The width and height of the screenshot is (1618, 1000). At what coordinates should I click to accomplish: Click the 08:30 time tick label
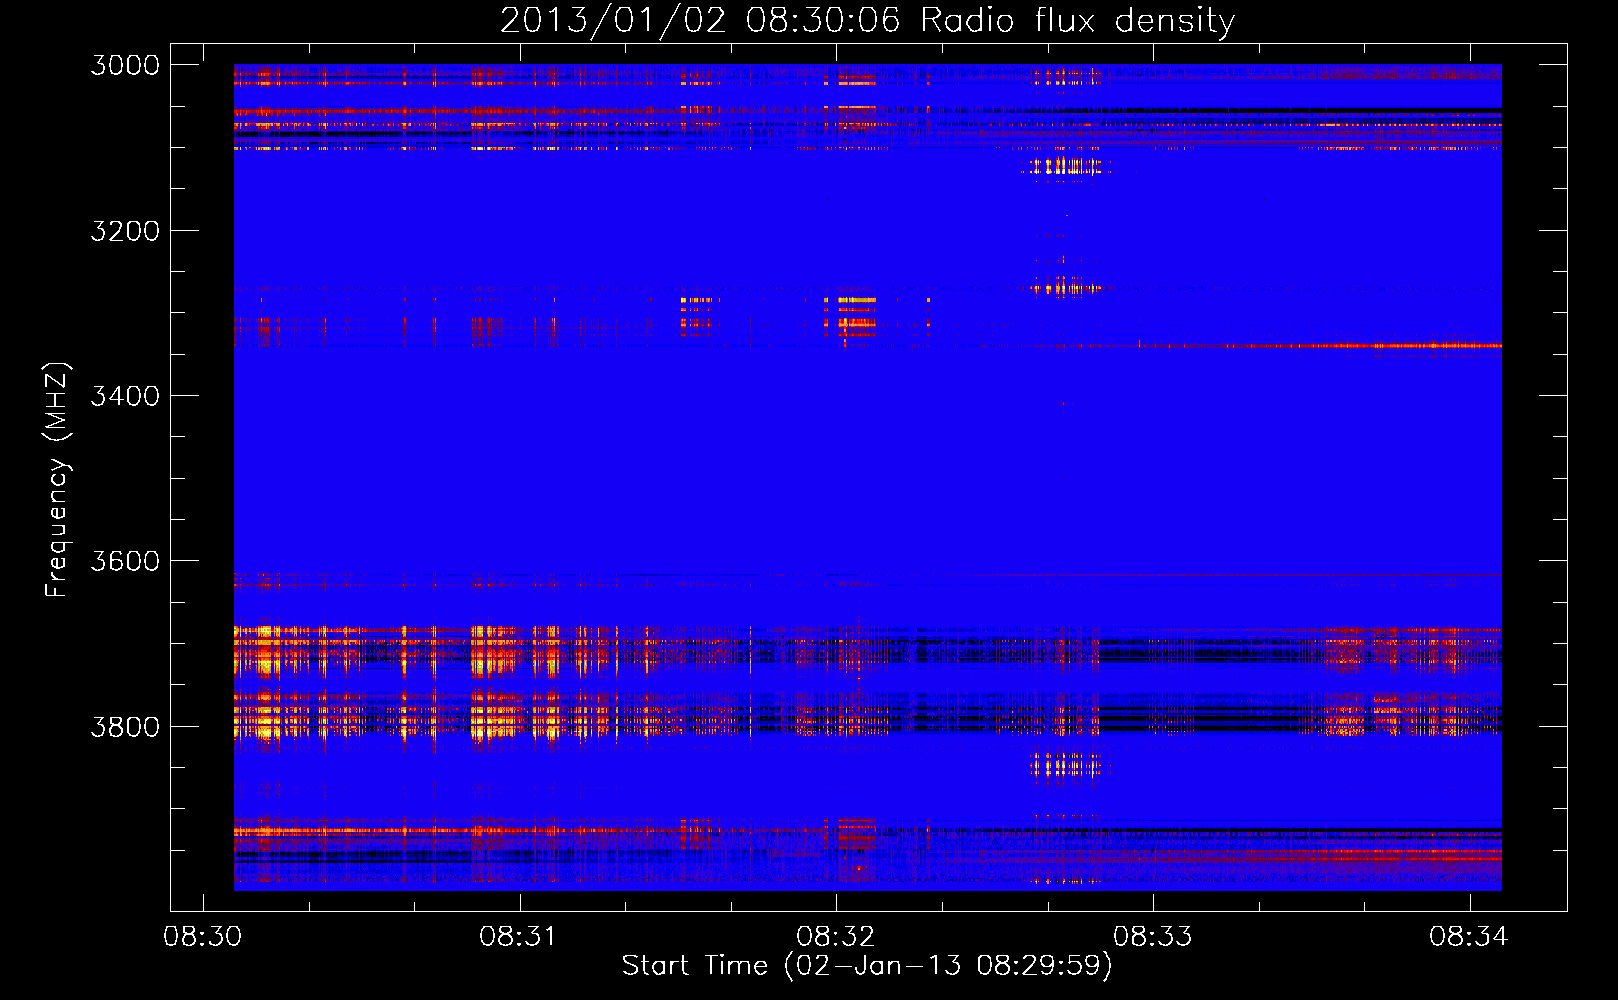203,937
